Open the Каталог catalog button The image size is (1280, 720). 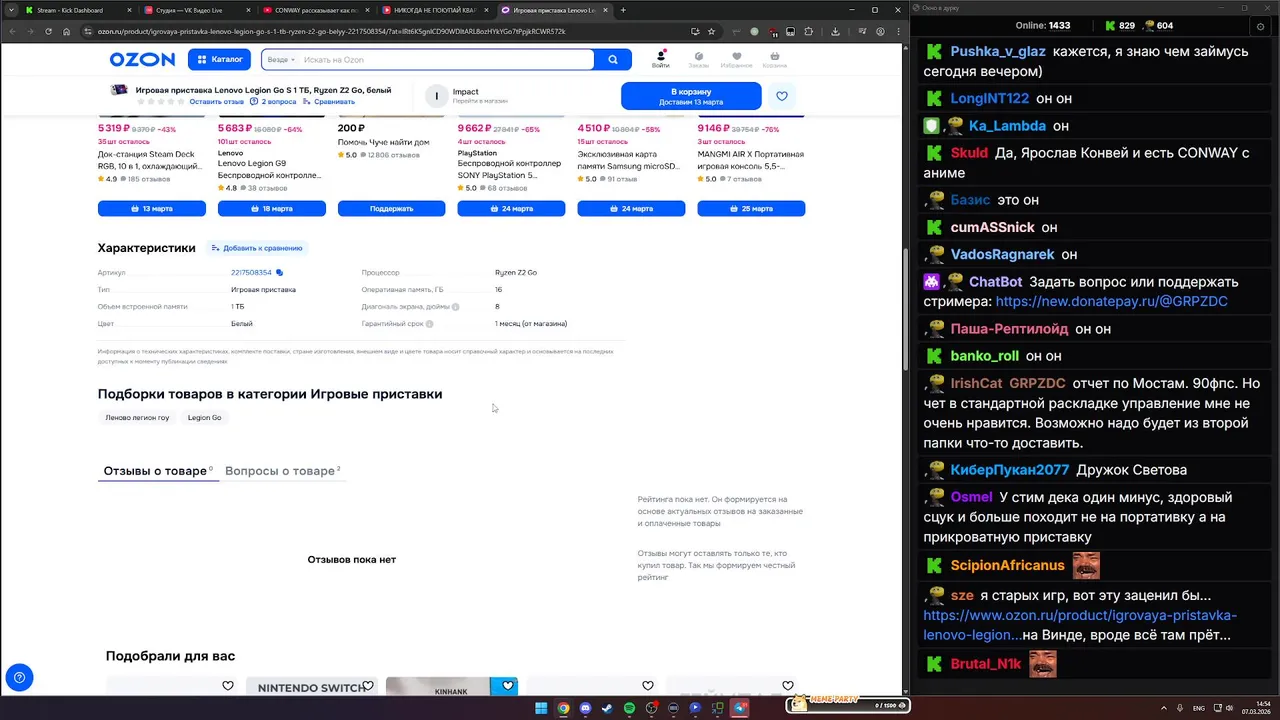[x=219, y=59]
